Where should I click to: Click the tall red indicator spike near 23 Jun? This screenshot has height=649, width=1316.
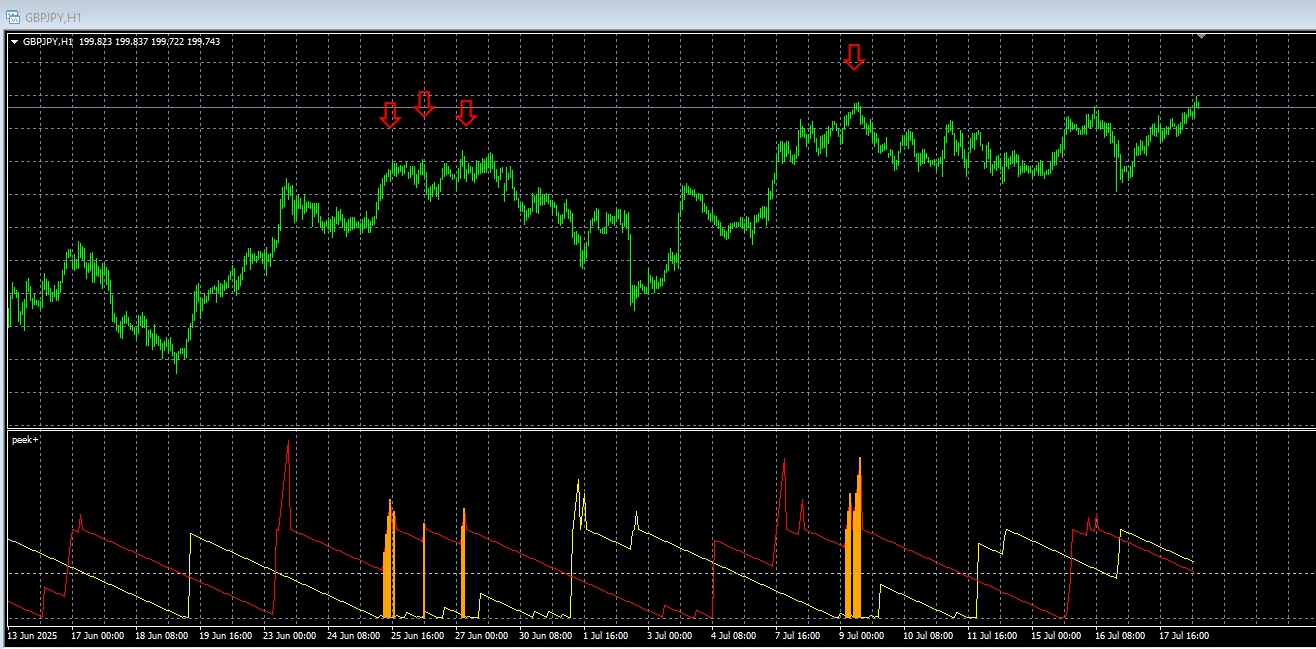click(x=287, y=480)
